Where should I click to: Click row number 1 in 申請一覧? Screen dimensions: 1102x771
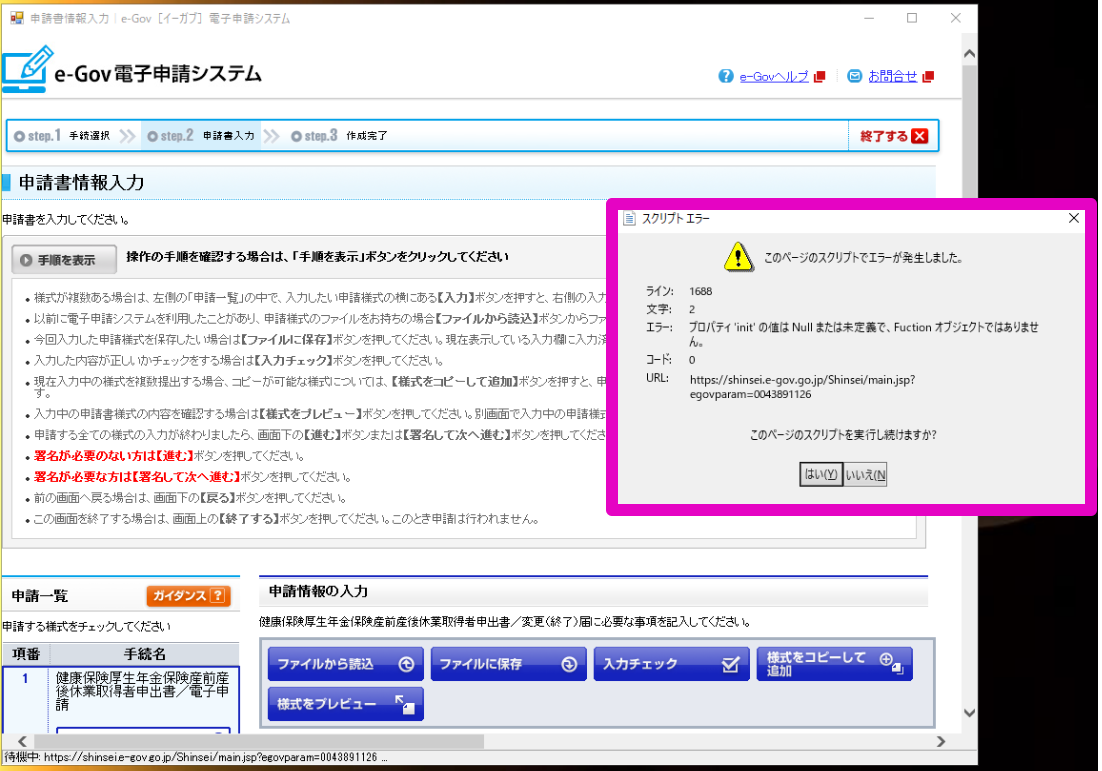pos(25,679)
